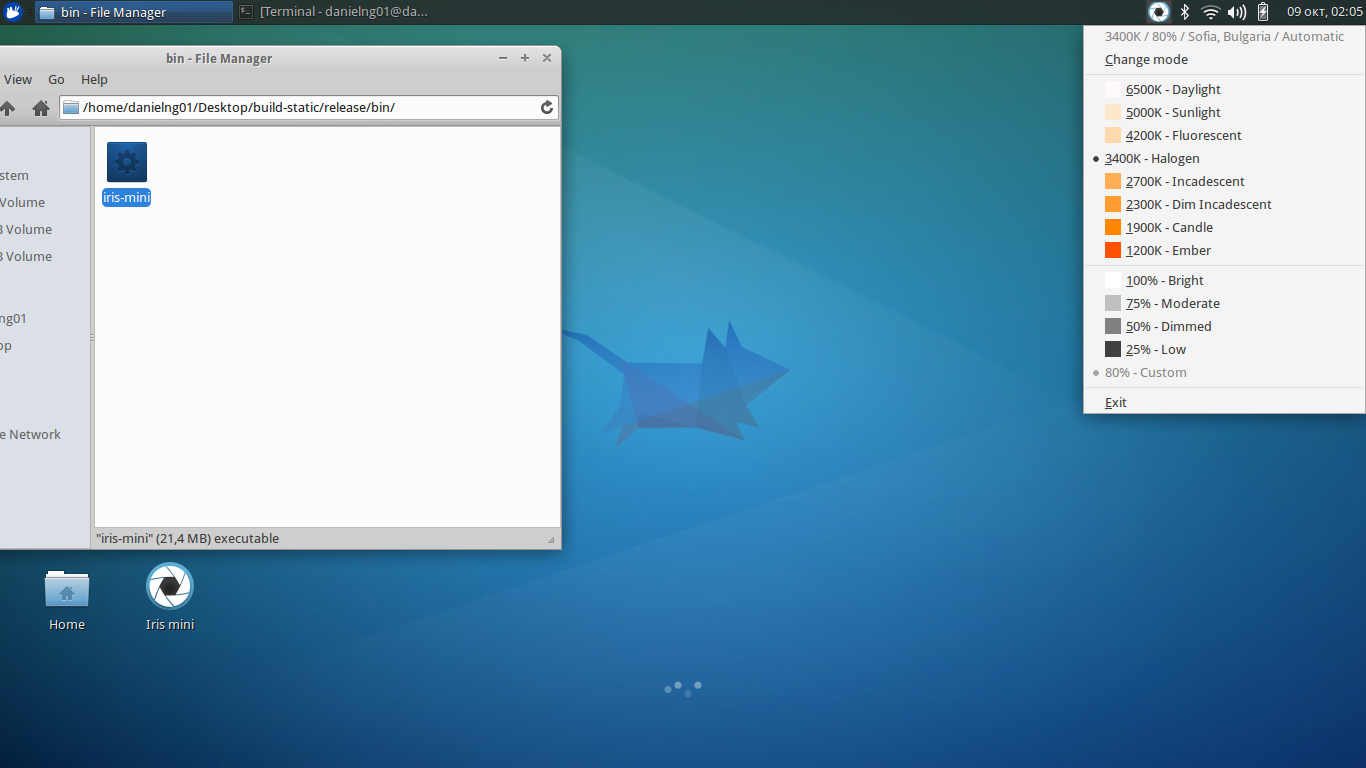Reload the current folder in File Manager
The width and height of the screenshot is (1366, 768).
click(x=547, y=107)
